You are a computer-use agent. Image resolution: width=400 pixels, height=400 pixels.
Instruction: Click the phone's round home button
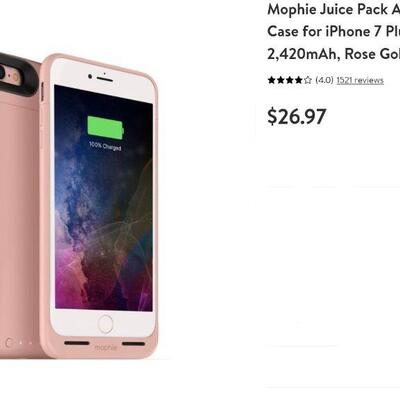(x=106, y=324)
